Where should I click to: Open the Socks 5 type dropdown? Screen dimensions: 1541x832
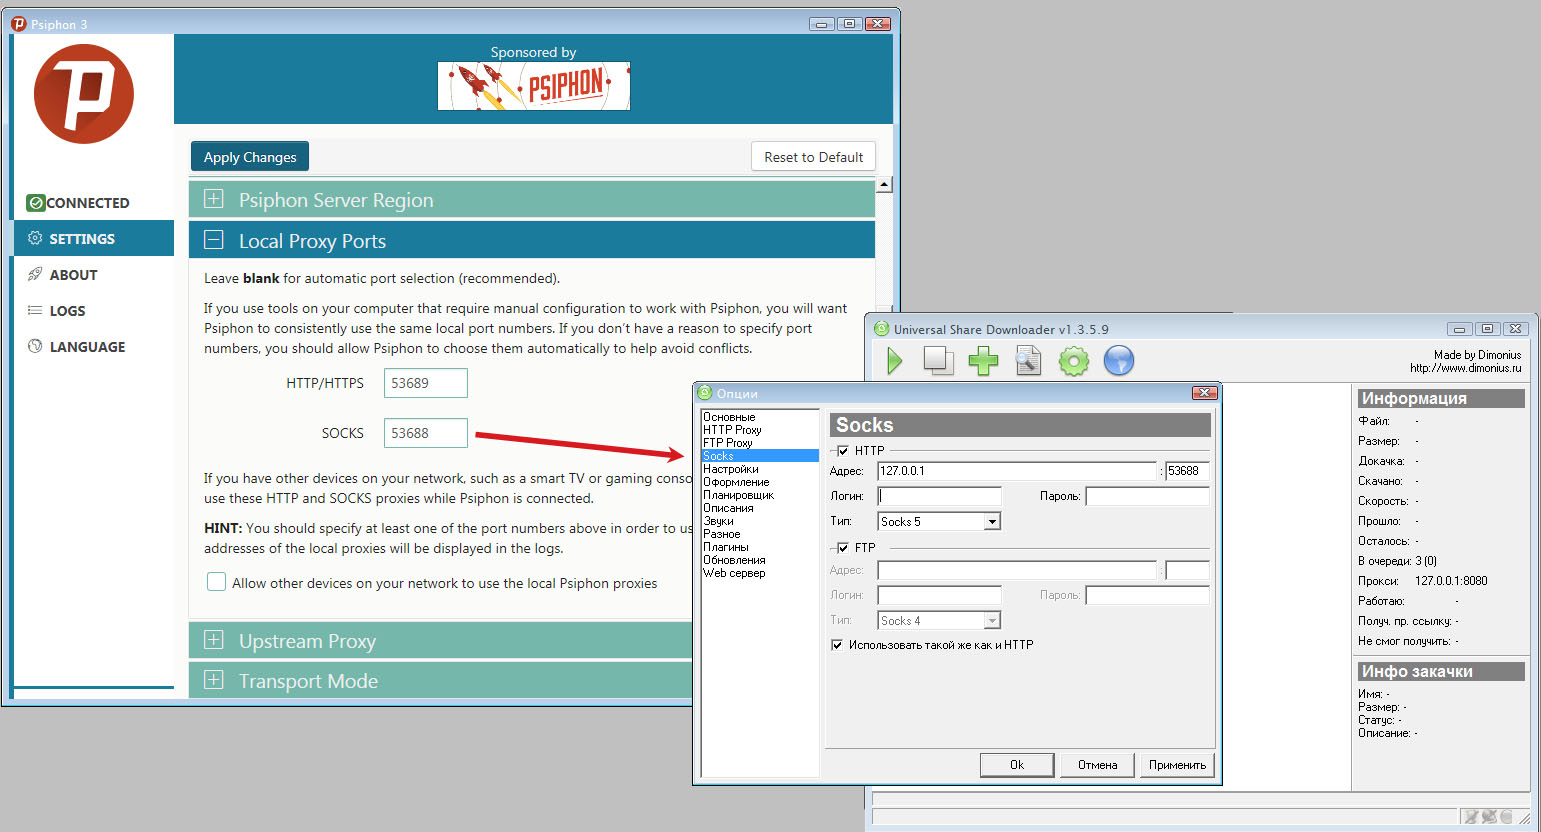click(992, 521)
